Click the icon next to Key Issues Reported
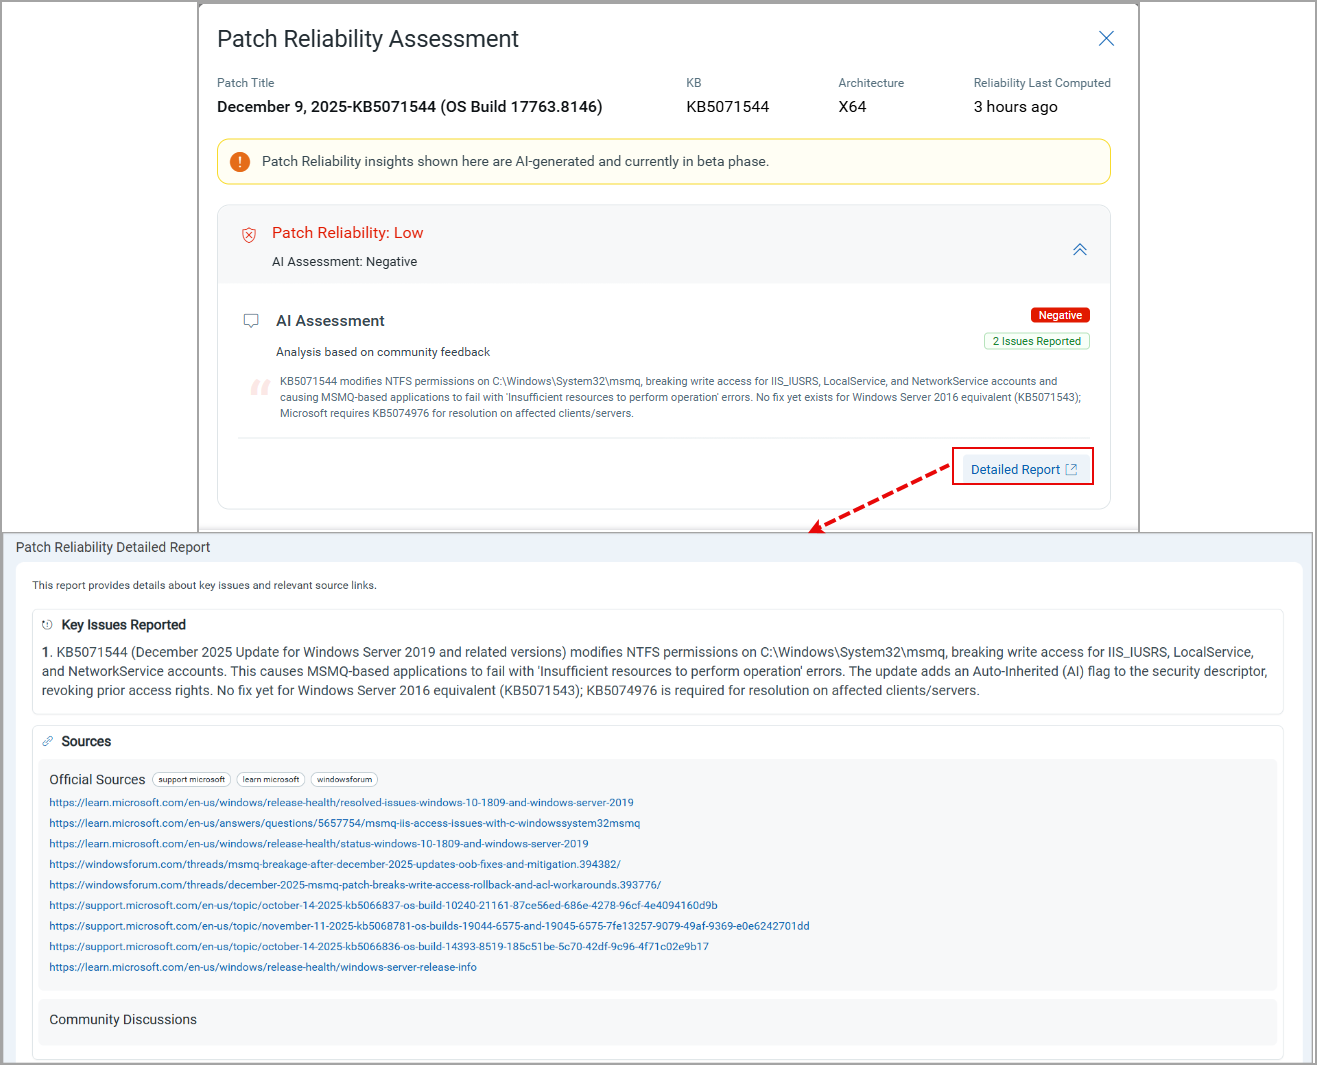Image resolution: width=1317 pixels, height=1065 pixels. coord(47,625)
